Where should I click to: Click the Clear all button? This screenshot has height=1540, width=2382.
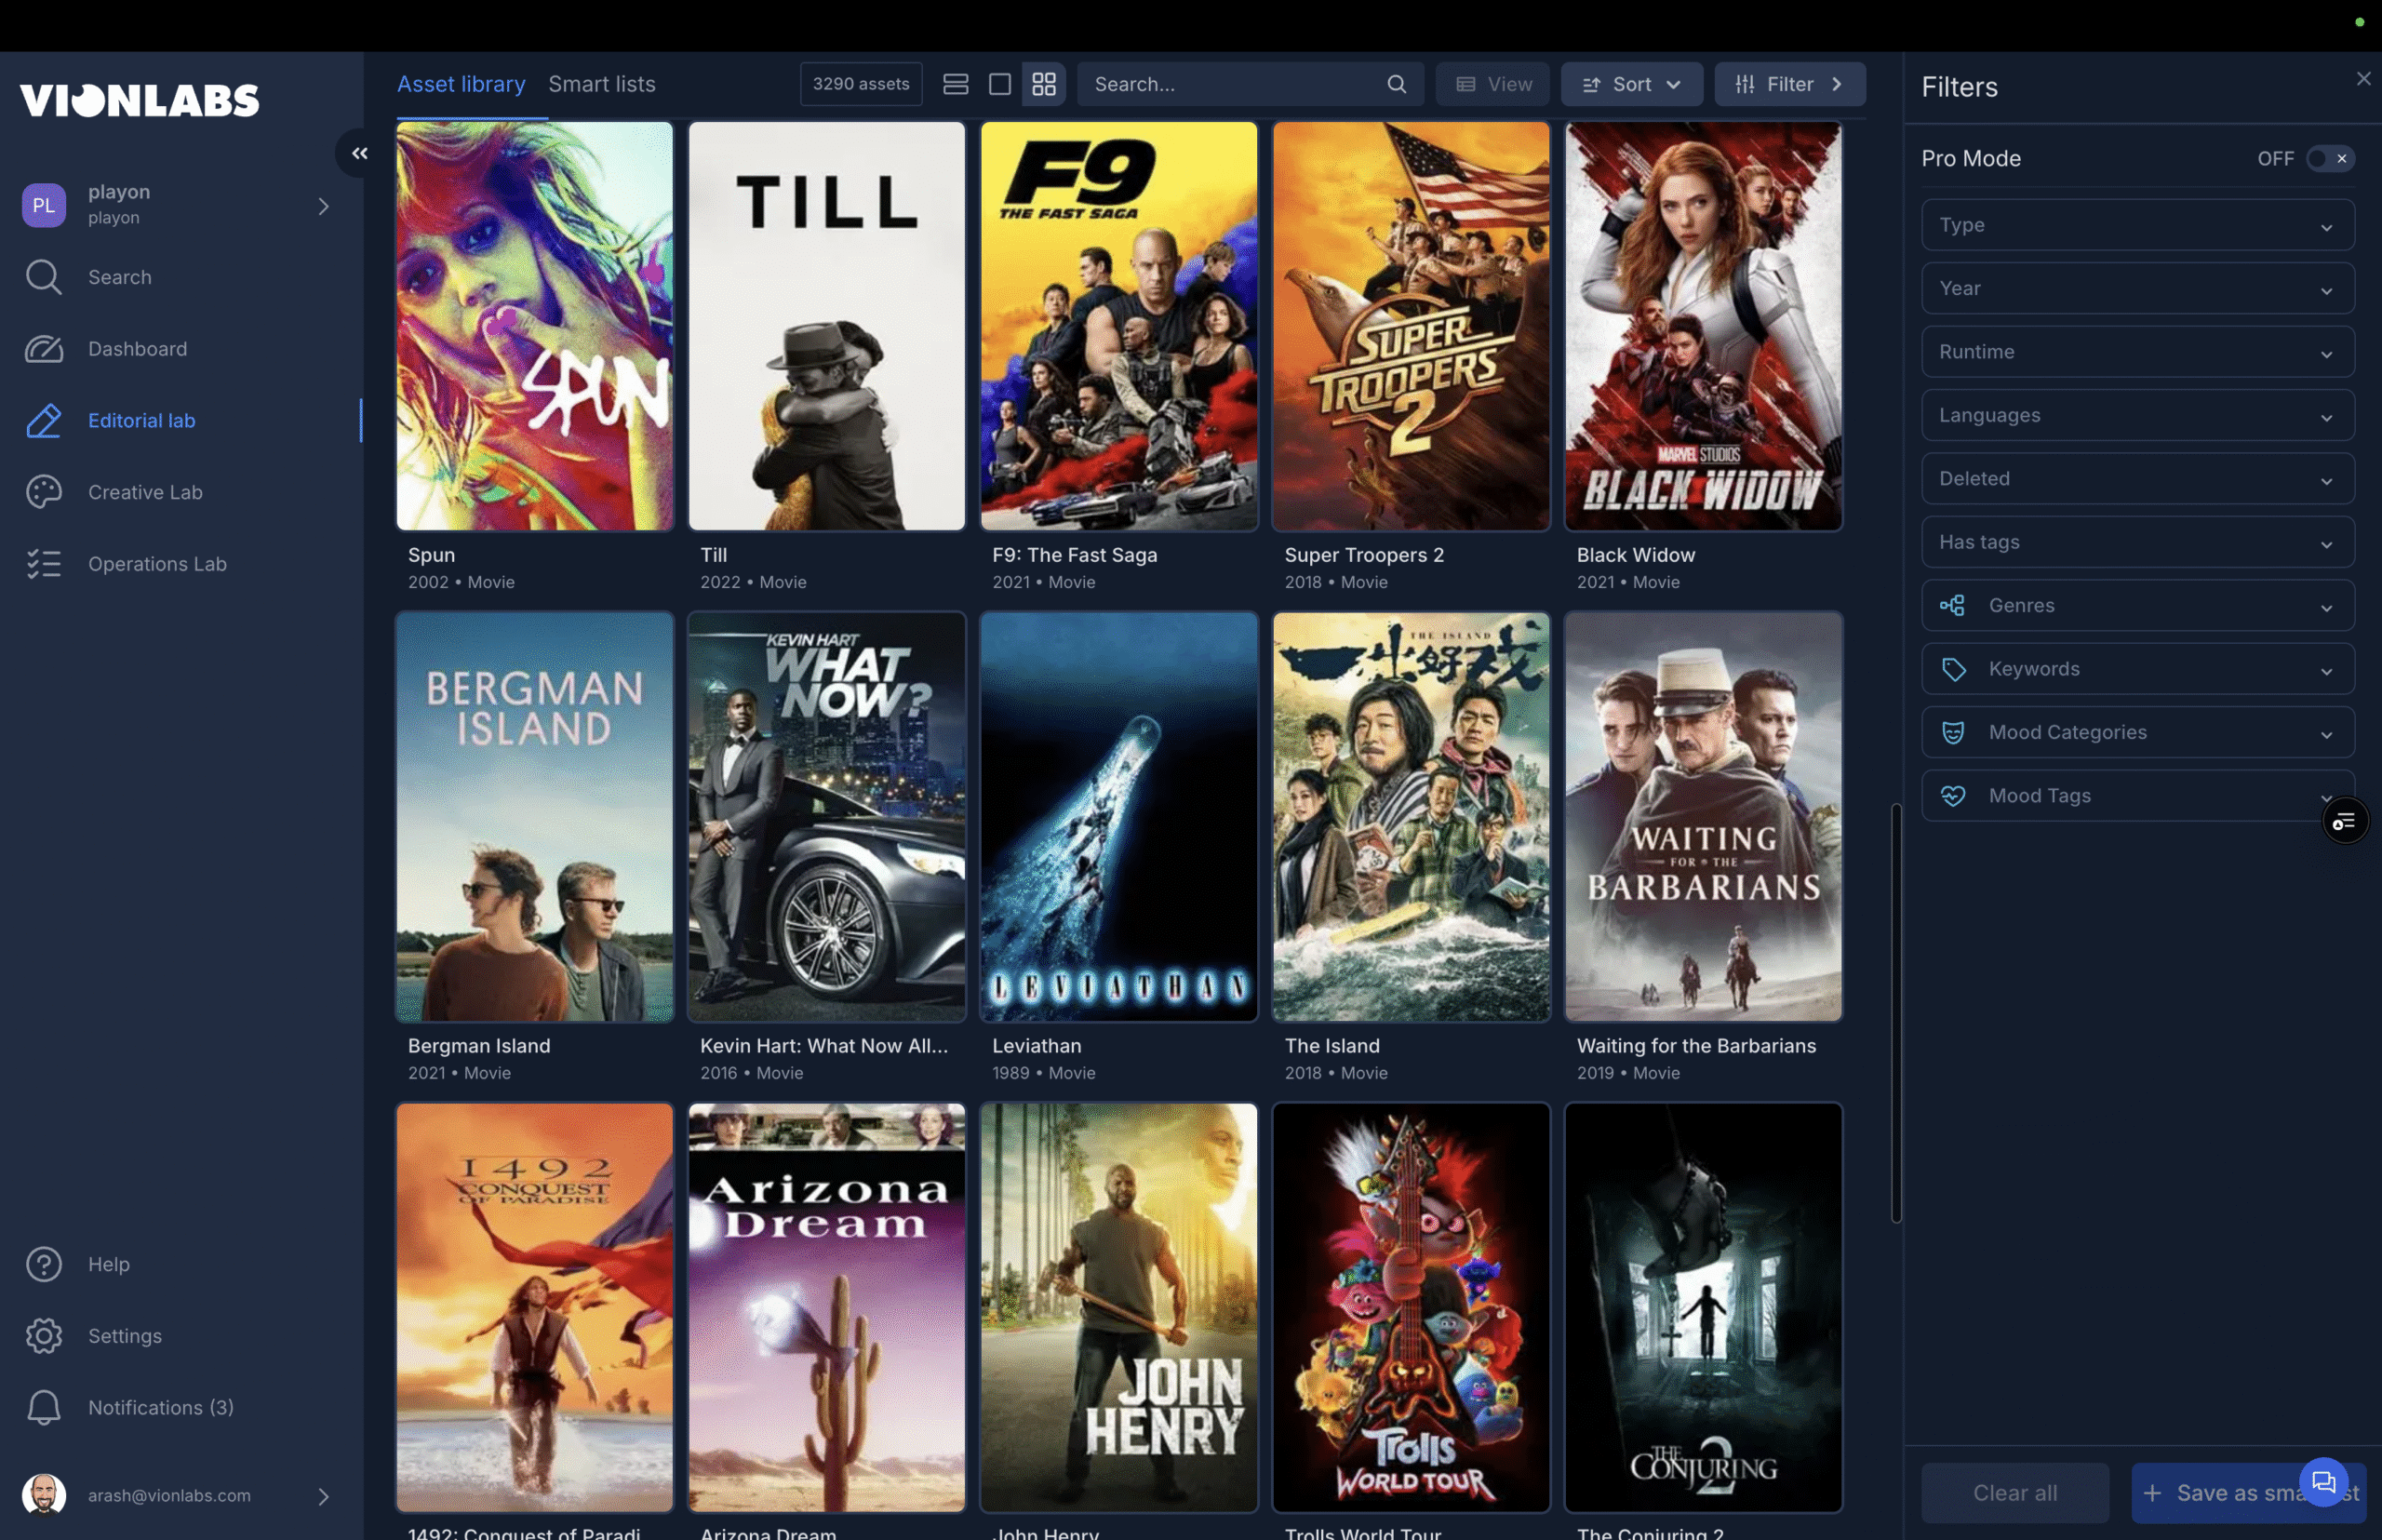pos(2014,1493)
